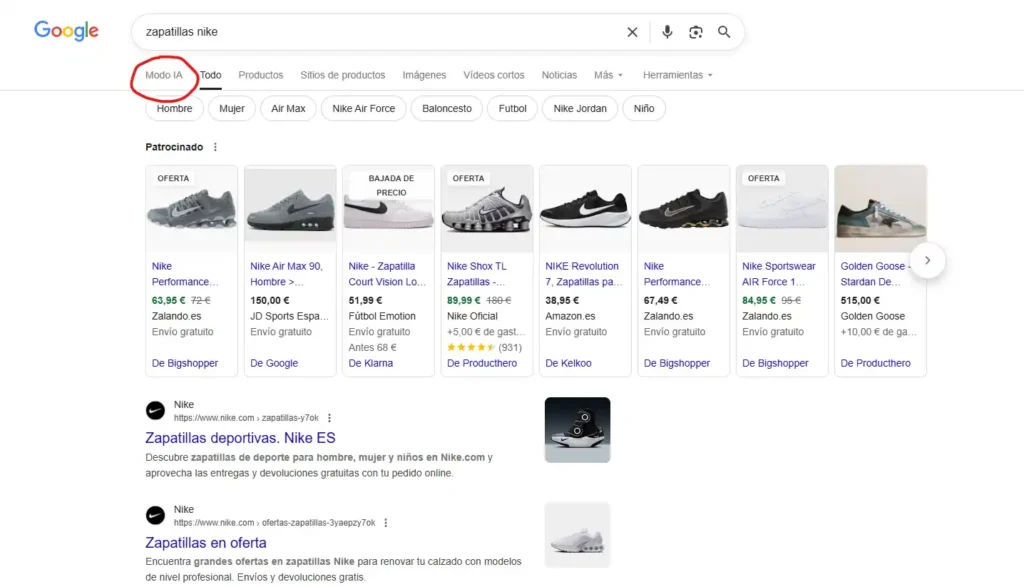Open Google Lens image search icon
The height and width of the screenshot is (587, 1024).
coord(696,32)
